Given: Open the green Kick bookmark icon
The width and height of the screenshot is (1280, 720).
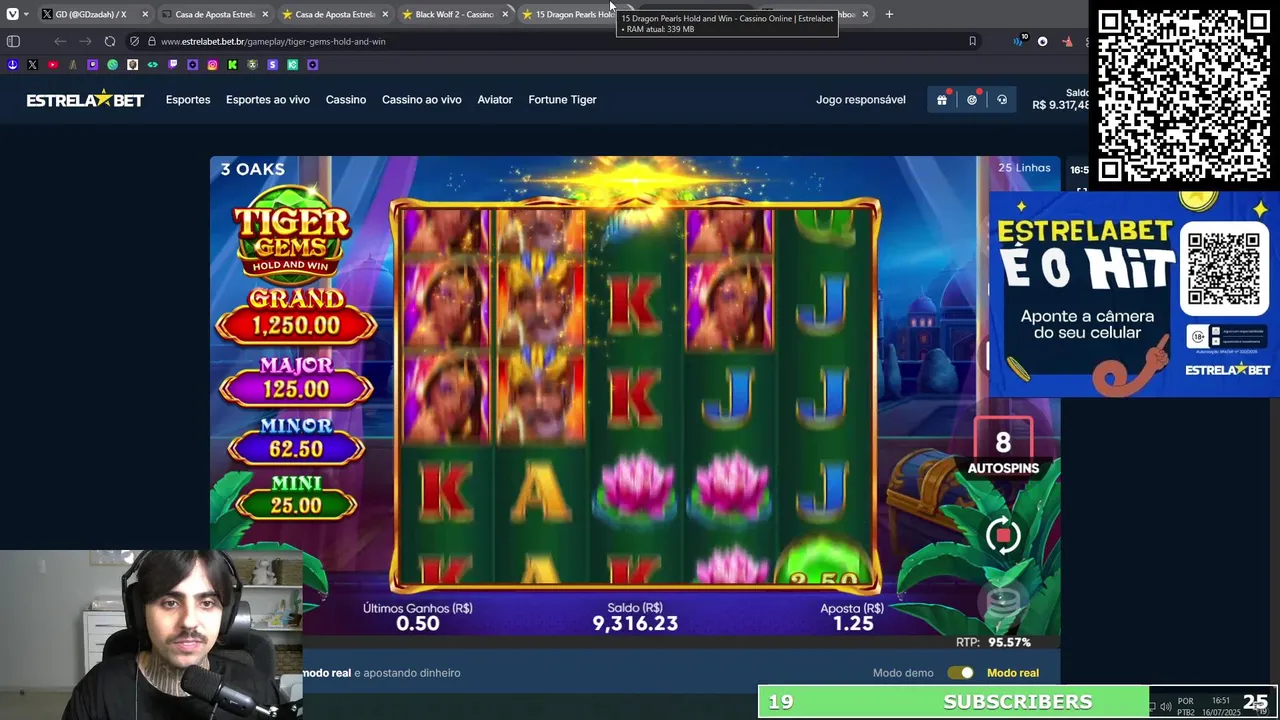Looking at the screenshot, I should pyautogui.click(x=232, y=64).
